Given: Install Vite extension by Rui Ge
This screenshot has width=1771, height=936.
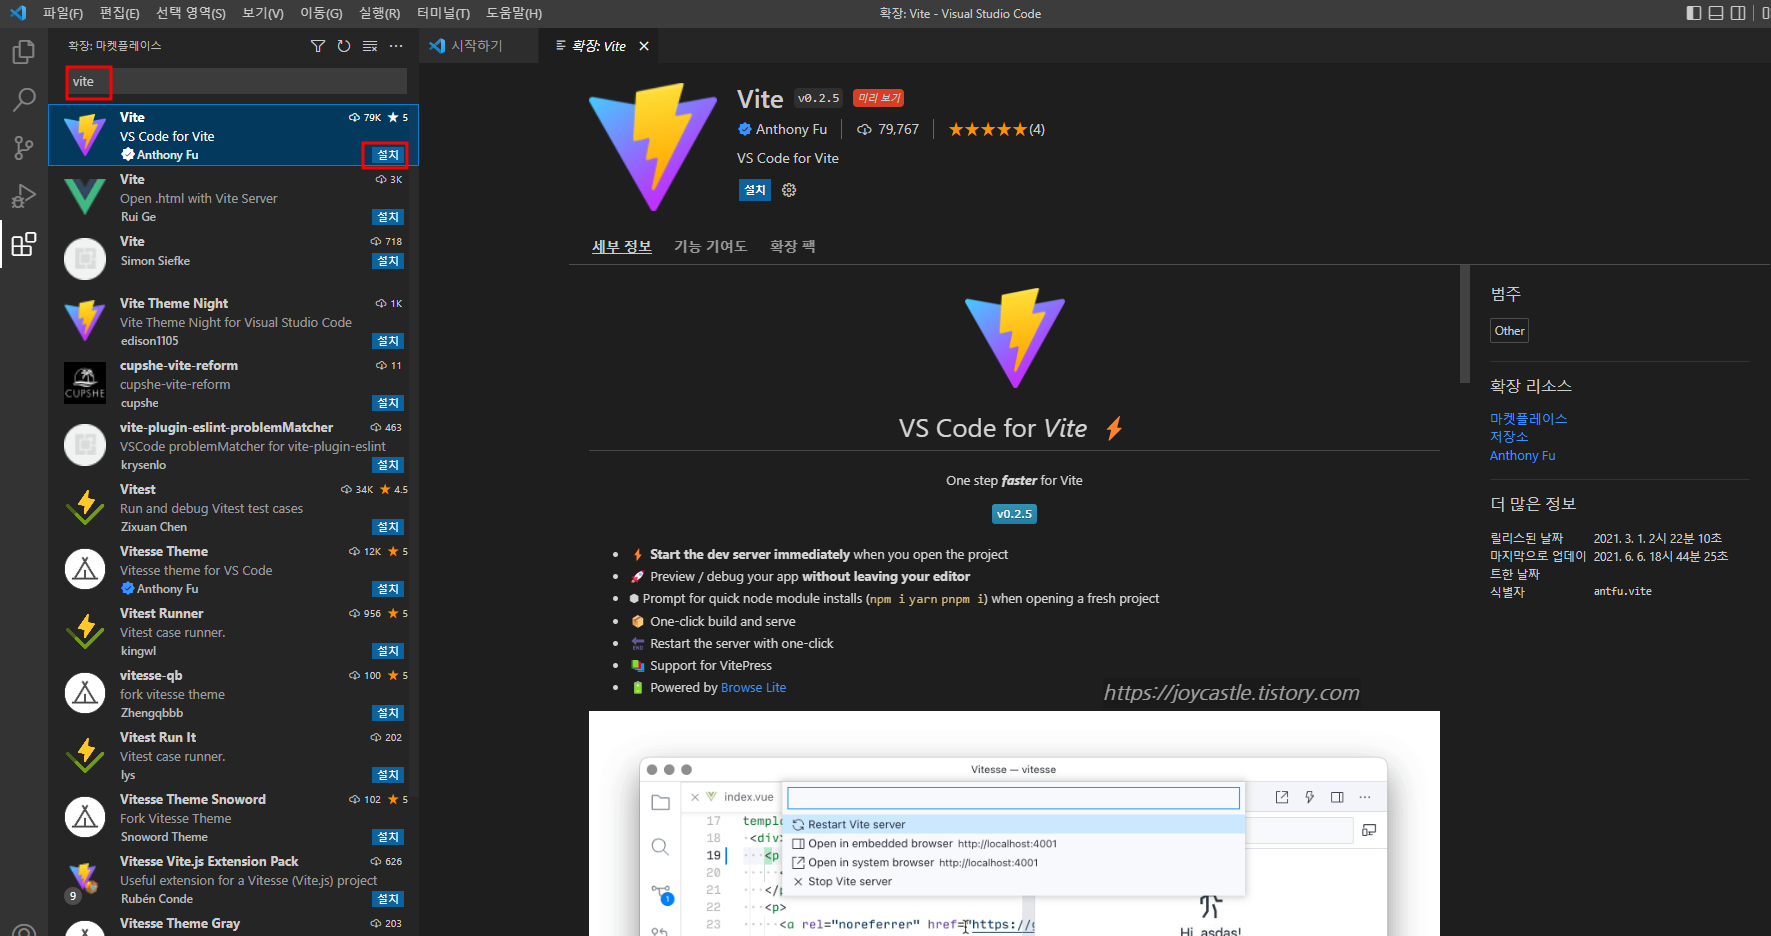Looking at the screenshot, I should (388, 217).
